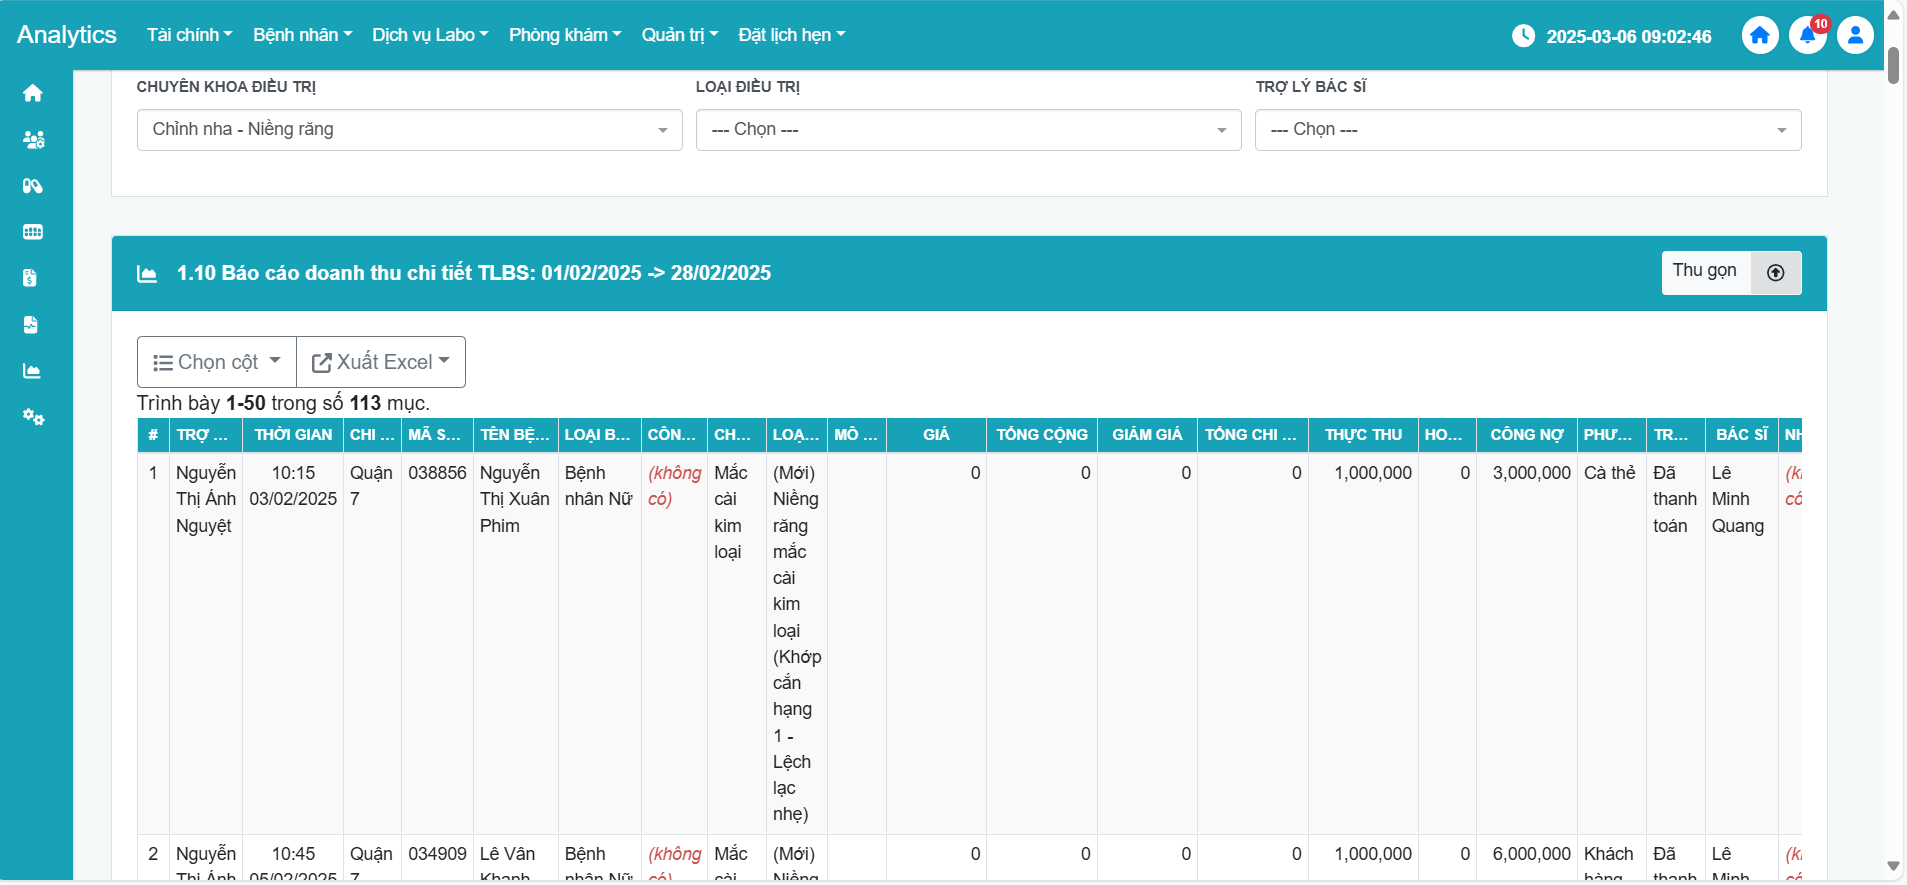Open the users management sidebar icon
This screenshot has width=1907, height=885.
point(33,140)
